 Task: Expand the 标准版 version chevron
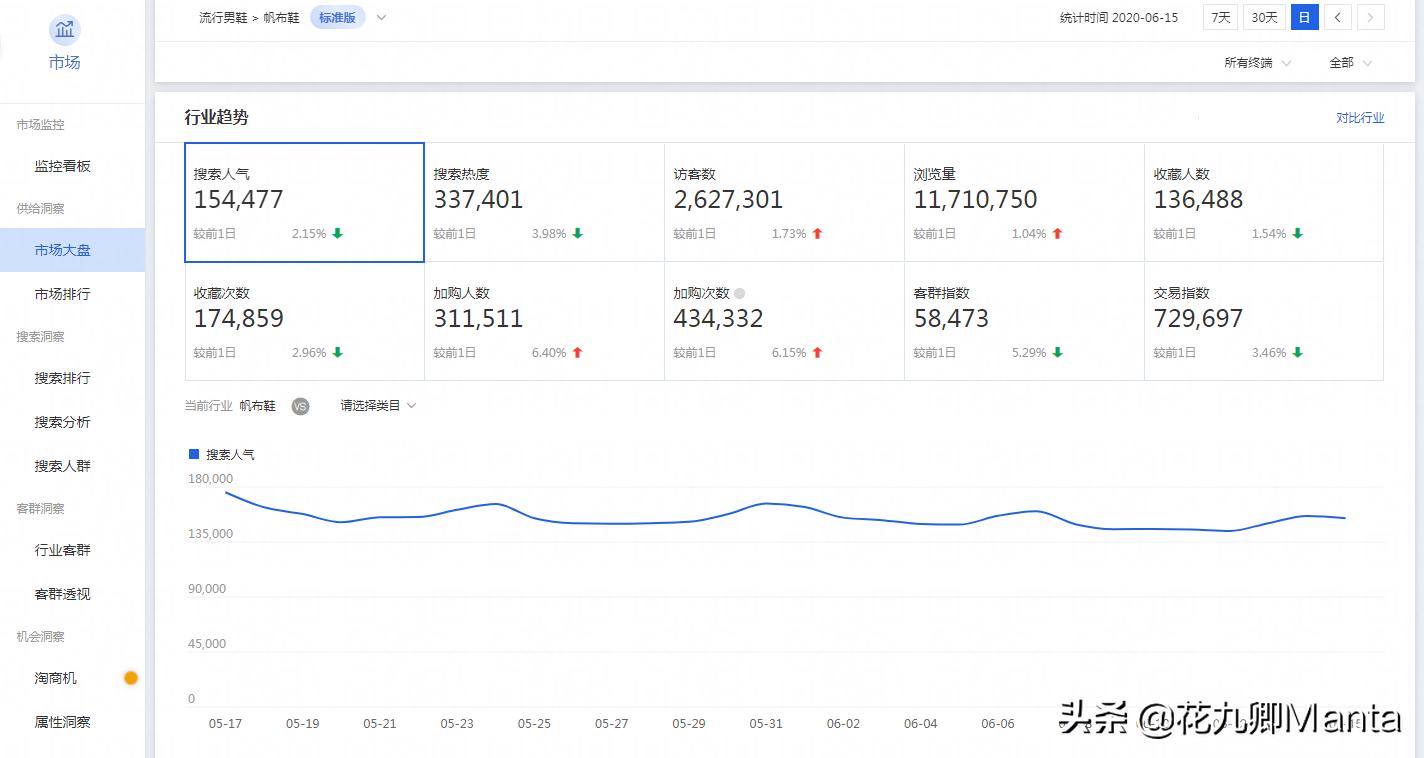pos(381,17)
